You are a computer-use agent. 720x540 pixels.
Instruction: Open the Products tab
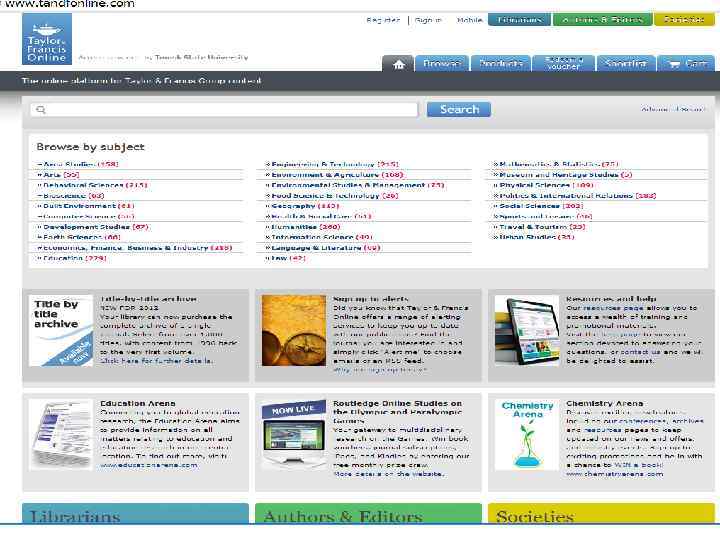coord(501,63)
